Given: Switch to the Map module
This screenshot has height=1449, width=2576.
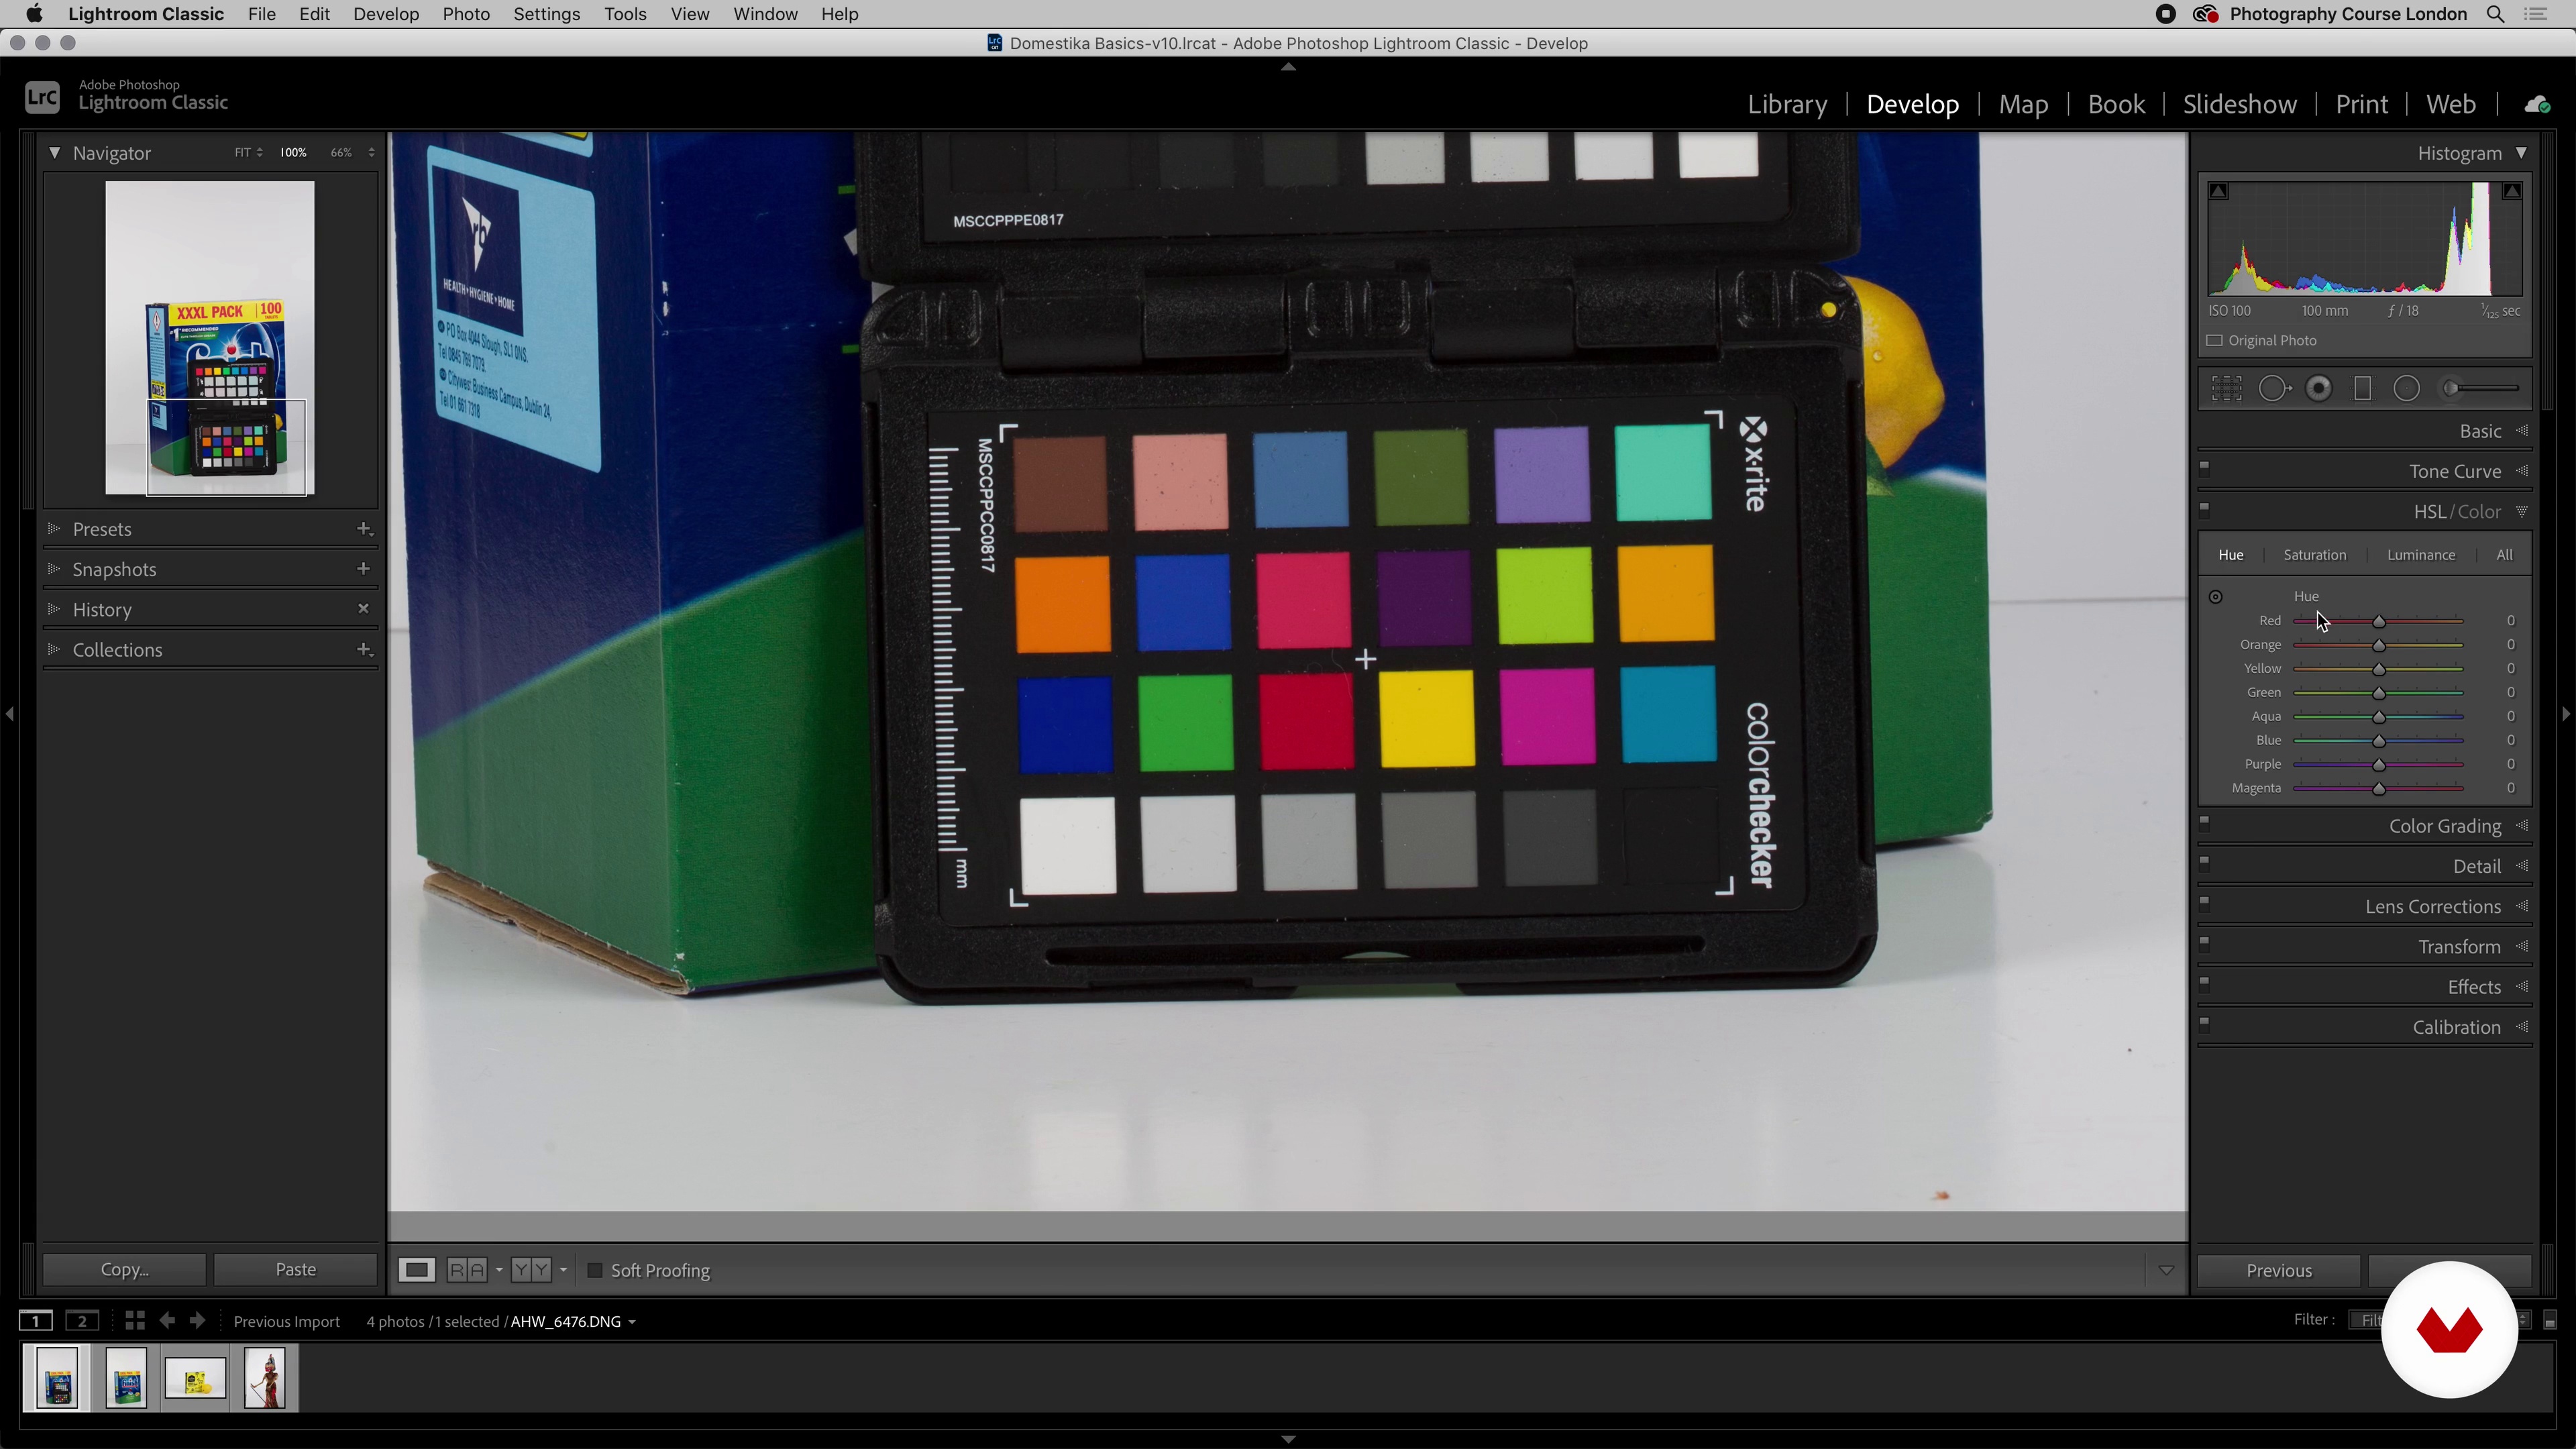Looking at the screenshot, I should (2023, 105).
